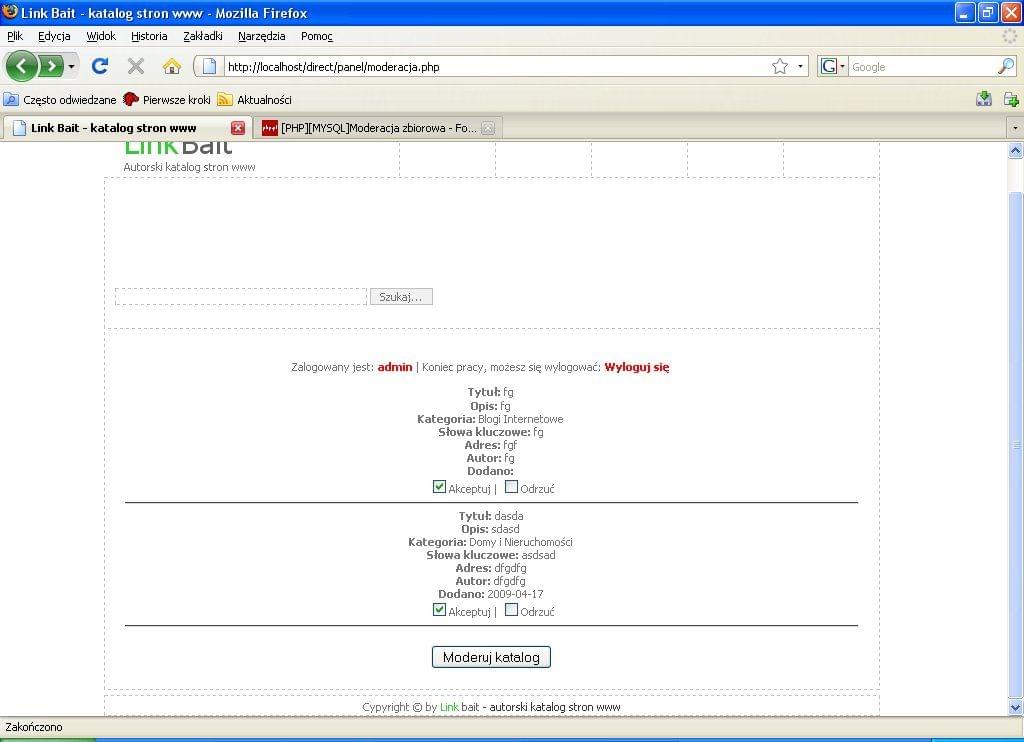The image size is (1024, 742).
Task: Click the page icon in the address bar
Action: 209,66
